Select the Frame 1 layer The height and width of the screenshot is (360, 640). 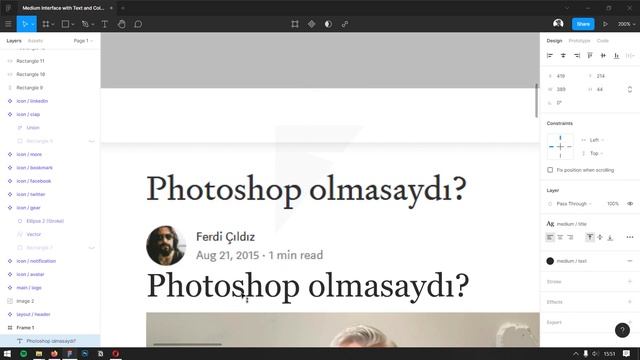point(25,327)
